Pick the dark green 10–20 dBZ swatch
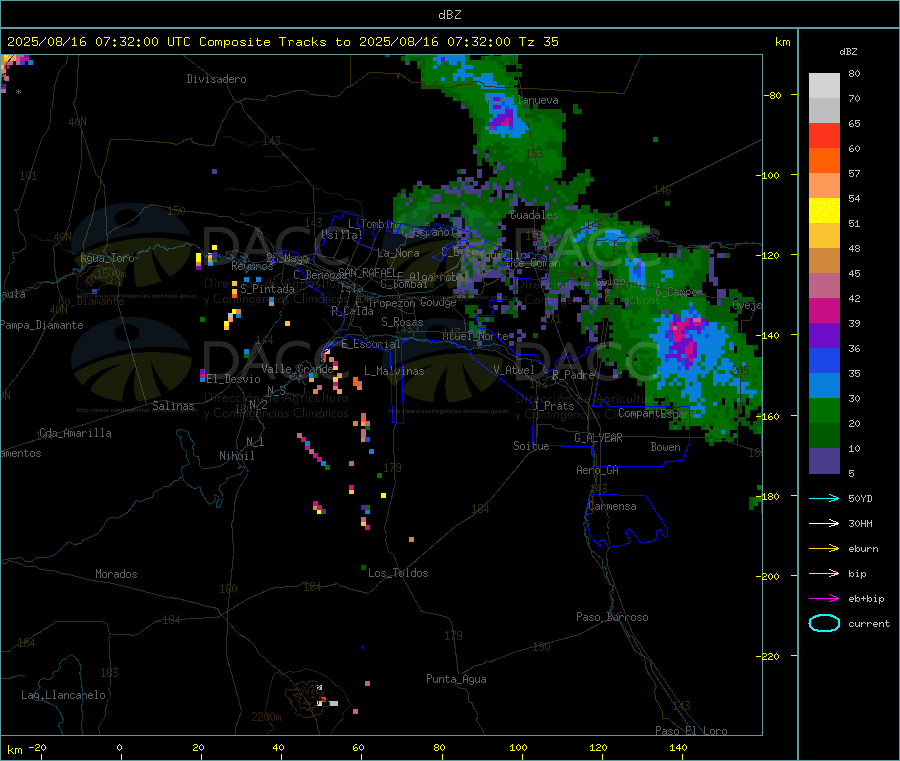 [824, 436]
